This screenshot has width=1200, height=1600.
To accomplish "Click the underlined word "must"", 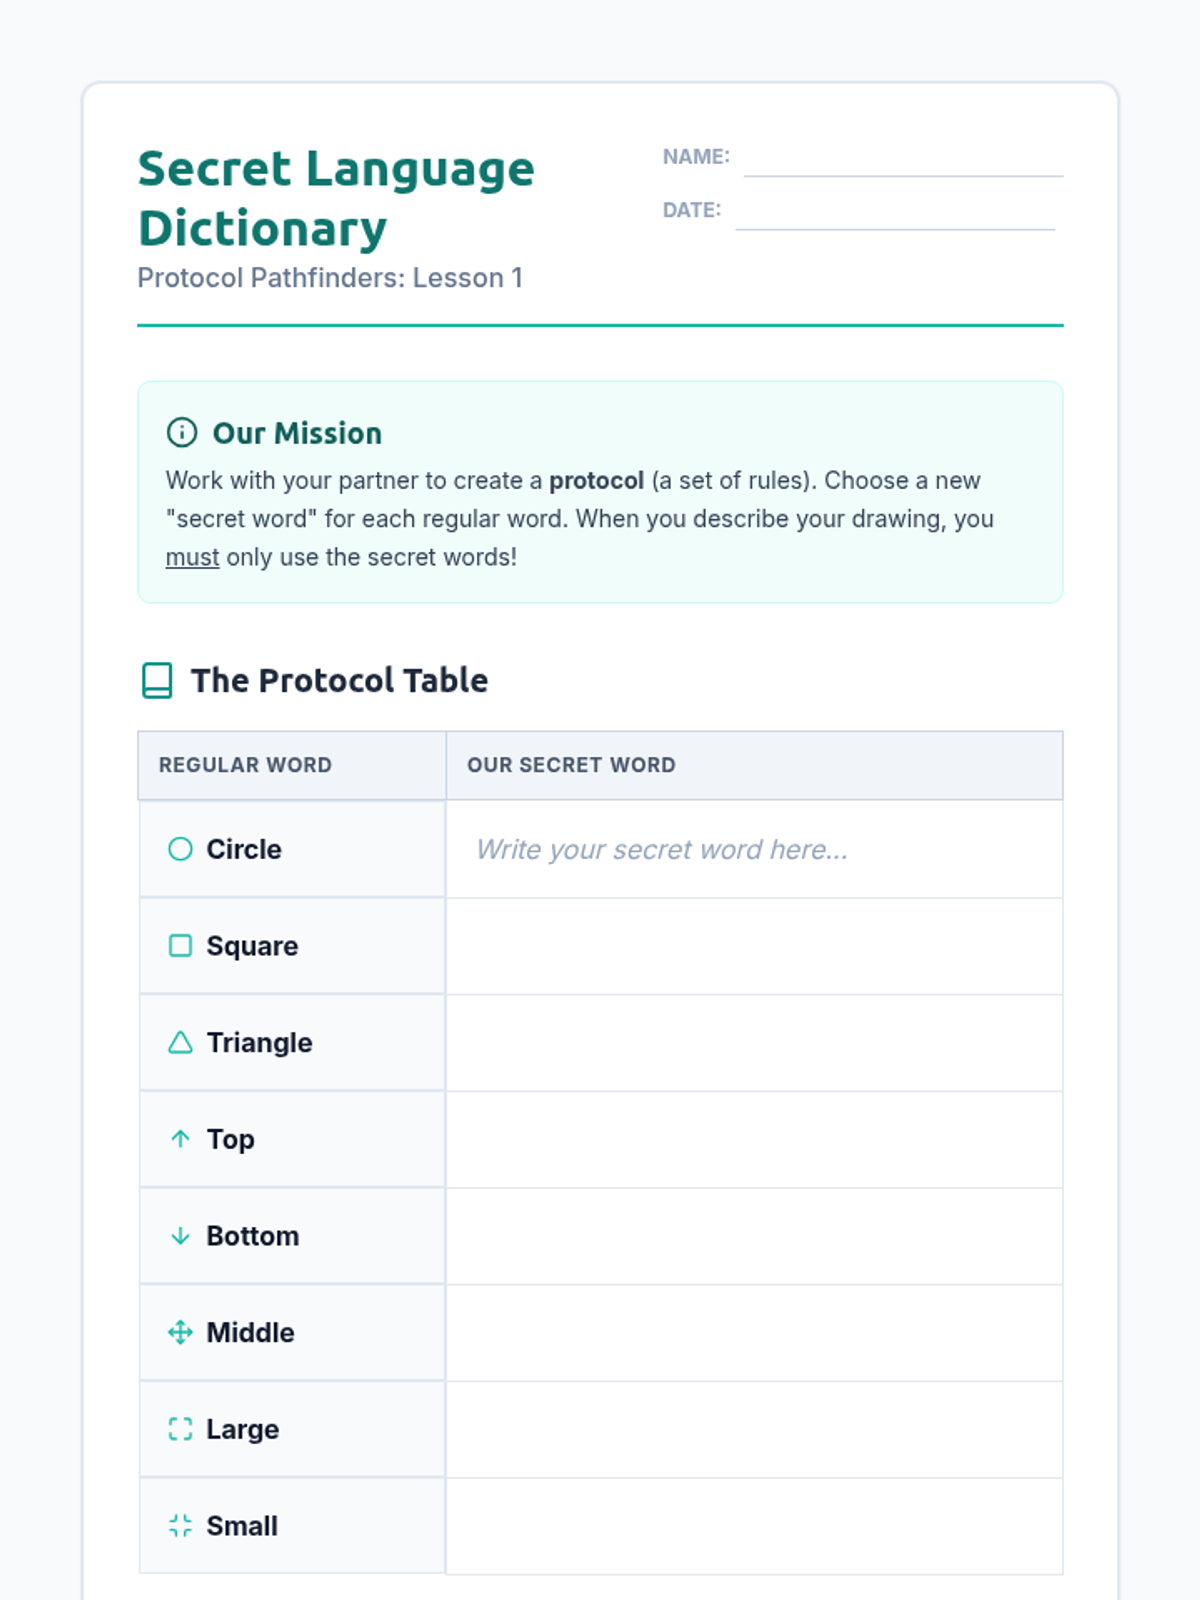I will 192,557.
